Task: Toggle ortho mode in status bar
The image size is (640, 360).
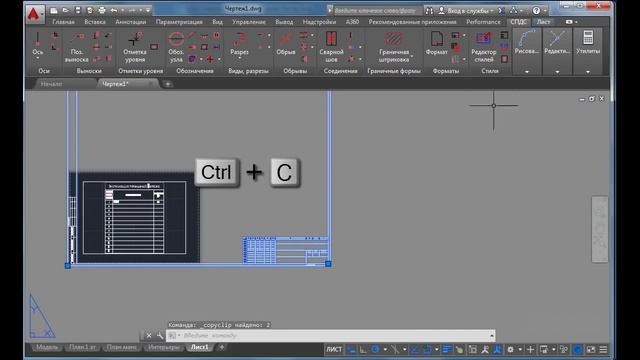Action: coord(363,349)
